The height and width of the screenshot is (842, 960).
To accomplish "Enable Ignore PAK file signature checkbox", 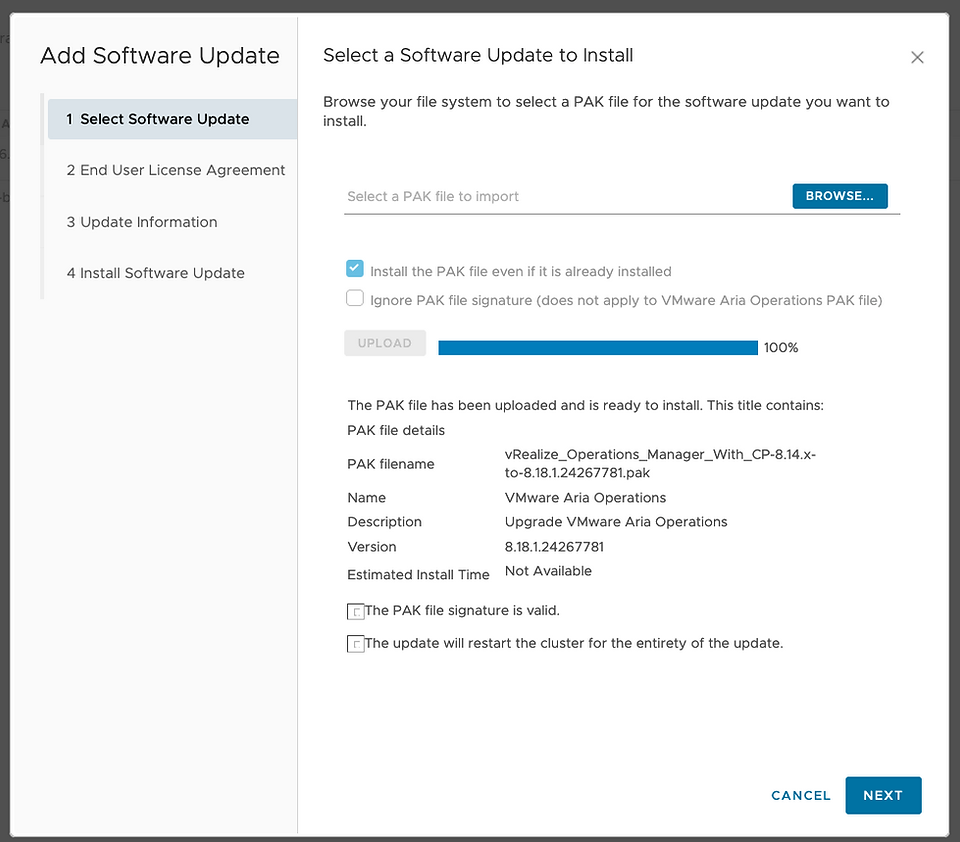I will [354, 298].
